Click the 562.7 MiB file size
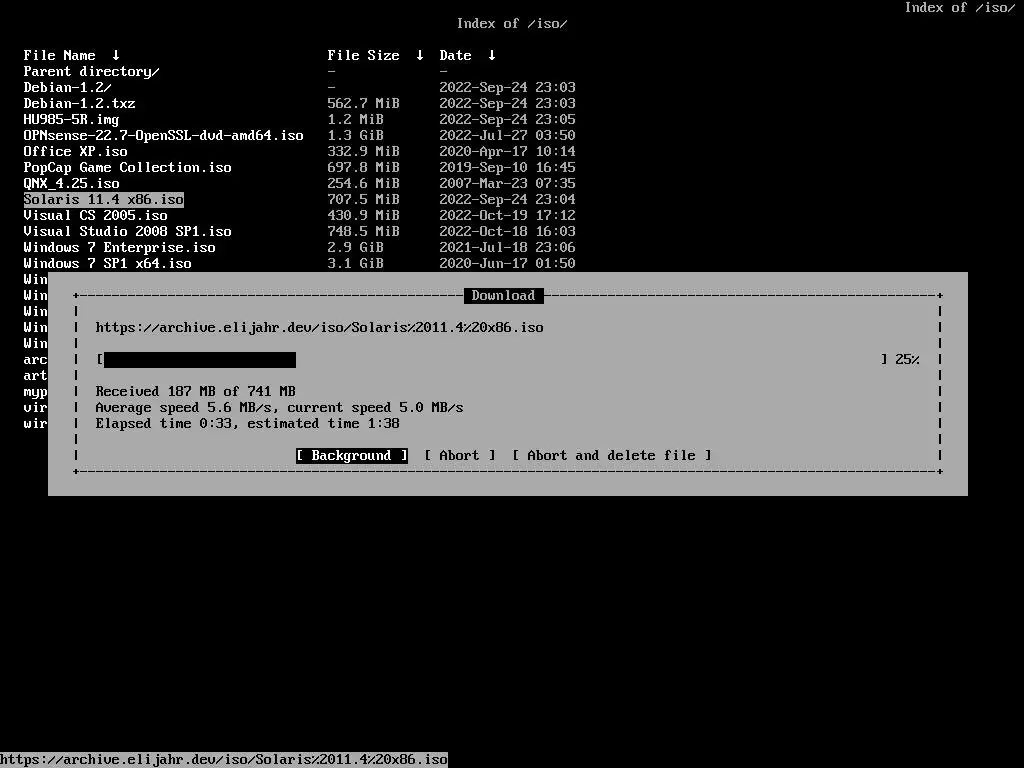1024x768 pixels. [x=363, y=103]
